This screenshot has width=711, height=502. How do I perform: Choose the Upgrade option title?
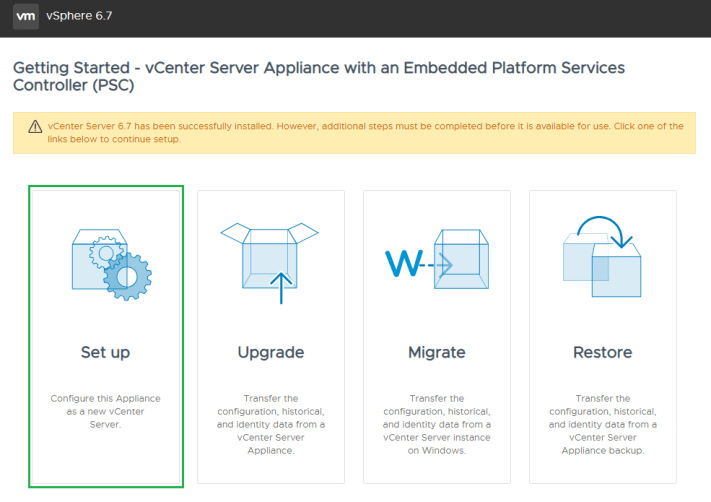(270, 352)
